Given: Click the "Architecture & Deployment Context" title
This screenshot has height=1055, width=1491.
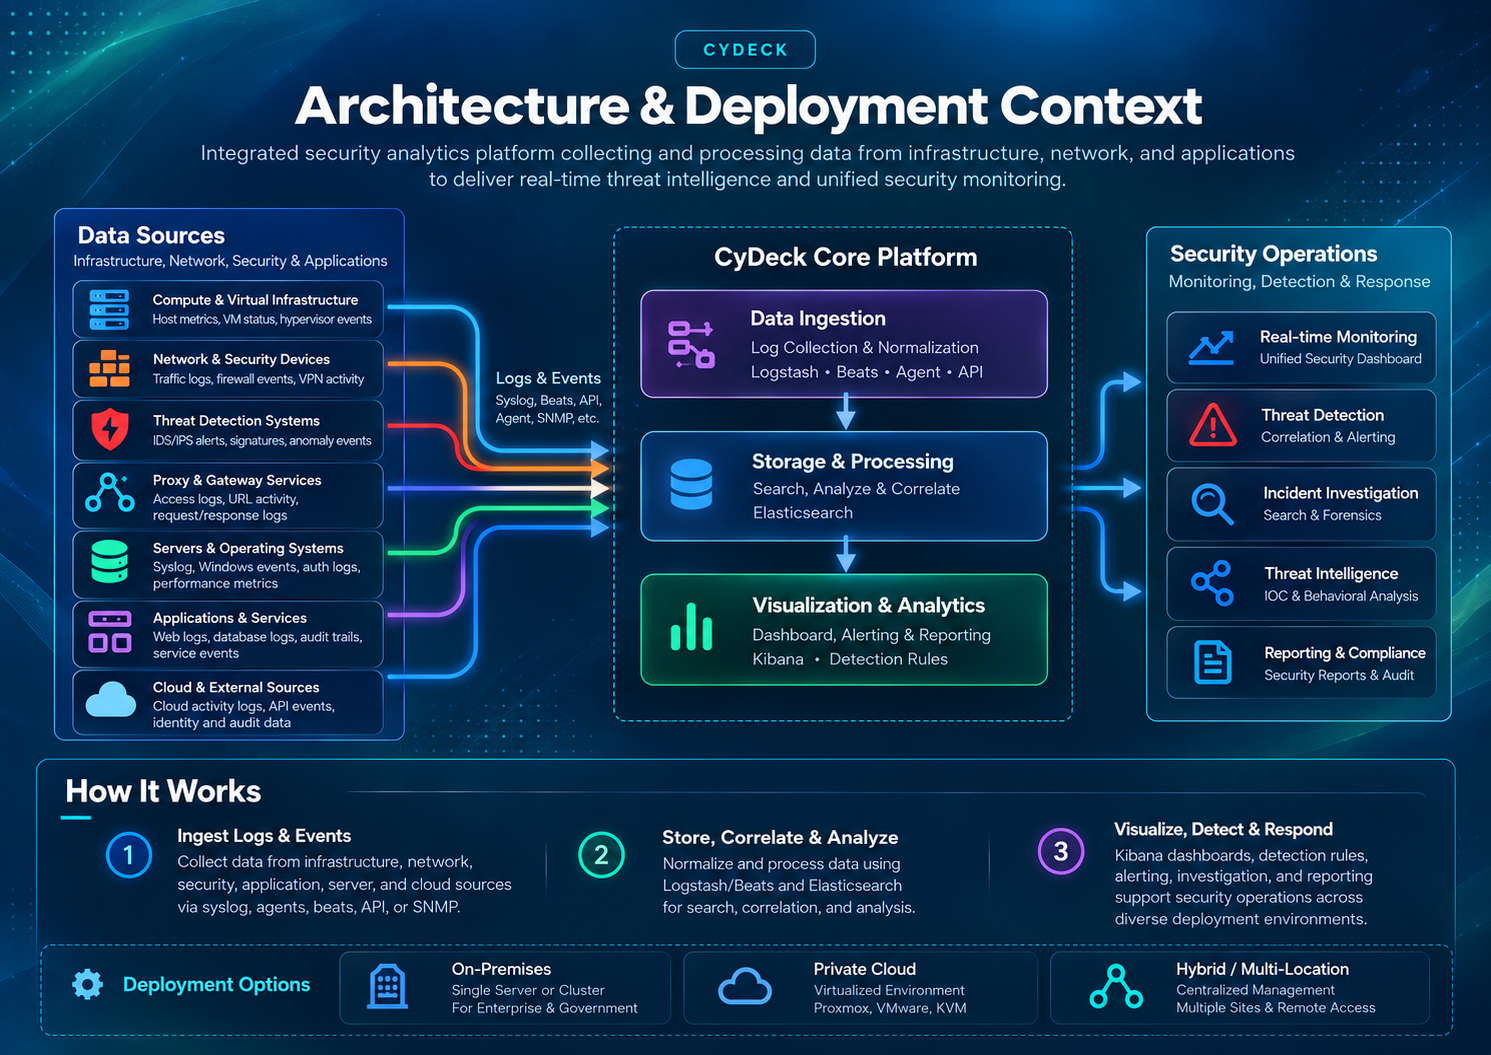Looking at the screenshot, I should coord(748,106).
